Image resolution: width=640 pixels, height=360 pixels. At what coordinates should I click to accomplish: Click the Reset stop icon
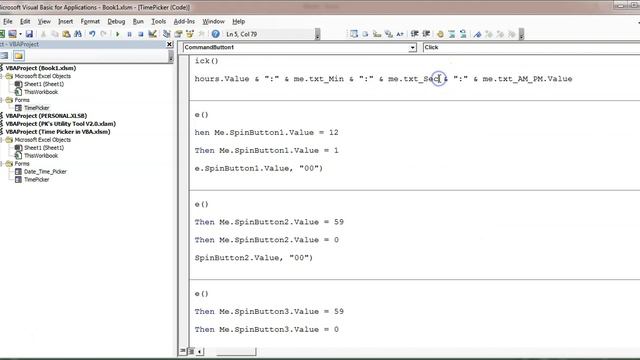pyautogui.click(x=141, y=34)
